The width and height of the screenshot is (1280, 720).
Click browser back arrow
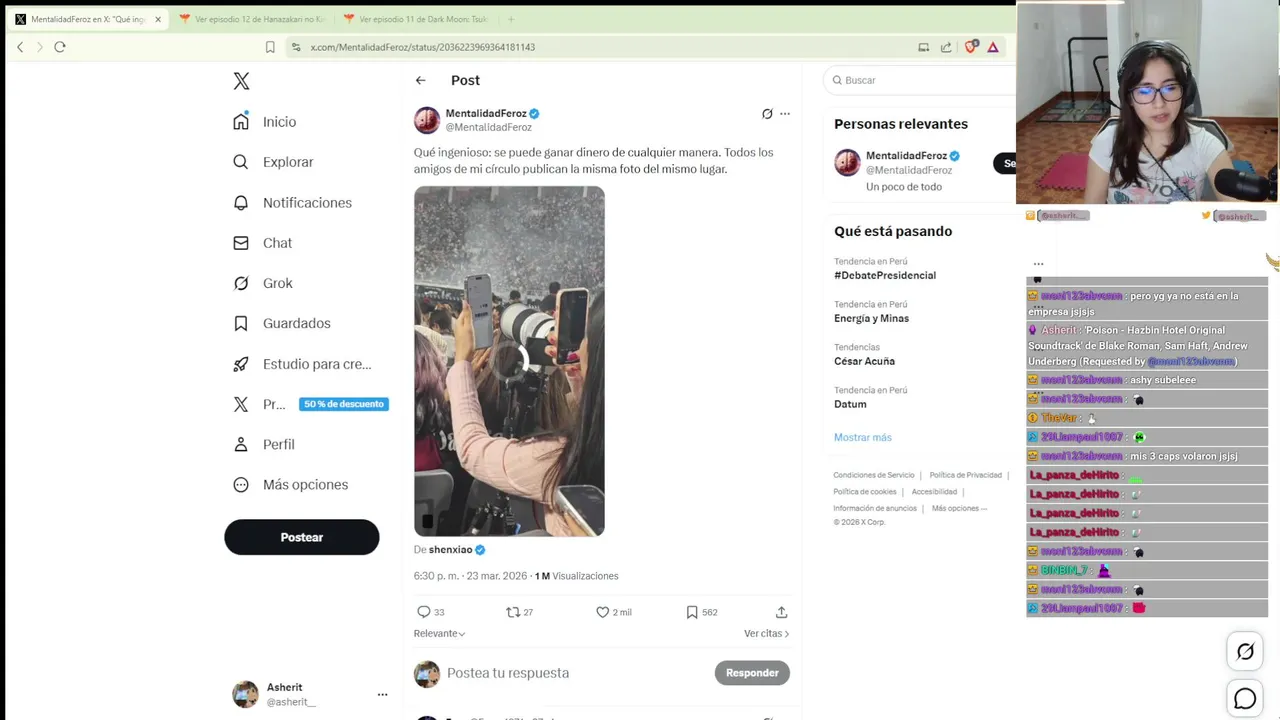click(x=20, y=47)
